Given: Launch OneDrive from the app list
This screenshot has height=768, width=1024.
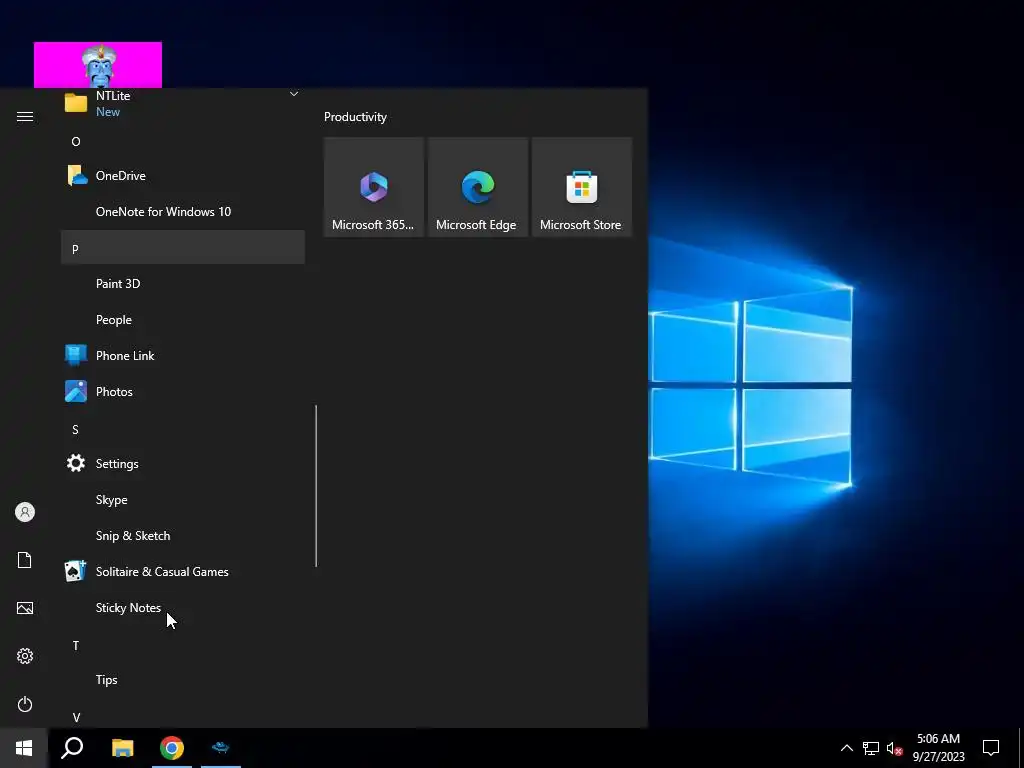Looking at the screenshot, I should (183, 176).
